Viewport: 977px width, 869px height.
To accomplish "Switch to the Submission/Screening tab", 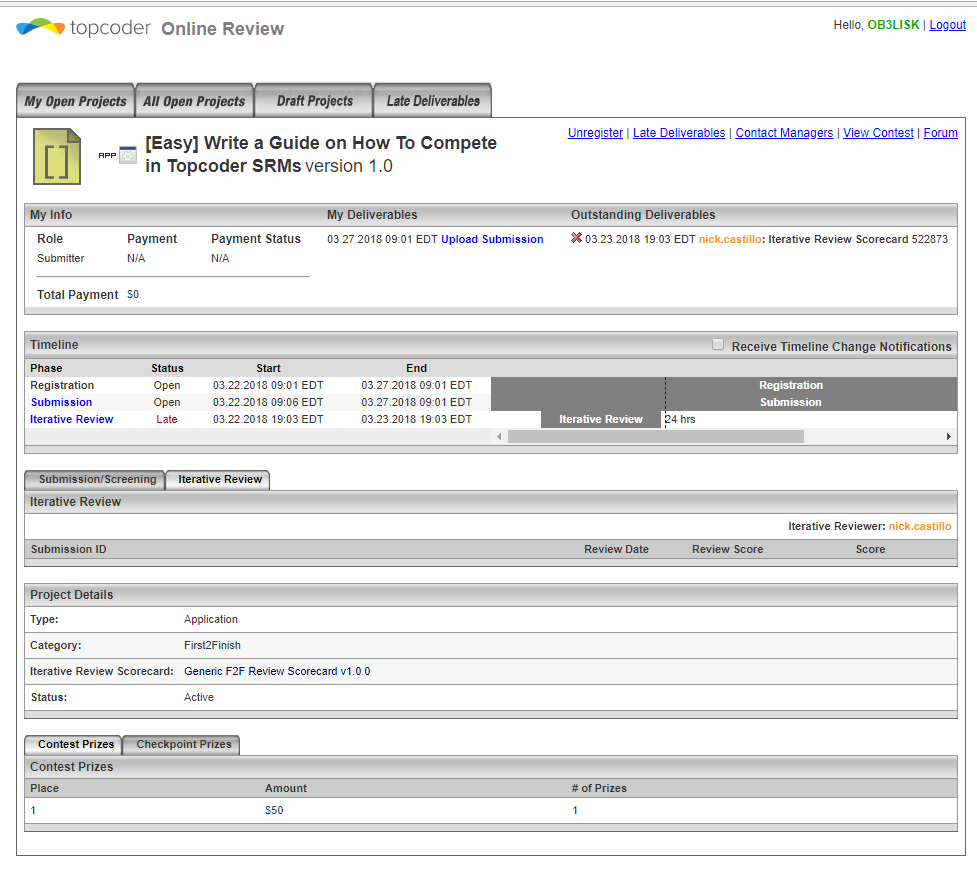I will 95,480.
